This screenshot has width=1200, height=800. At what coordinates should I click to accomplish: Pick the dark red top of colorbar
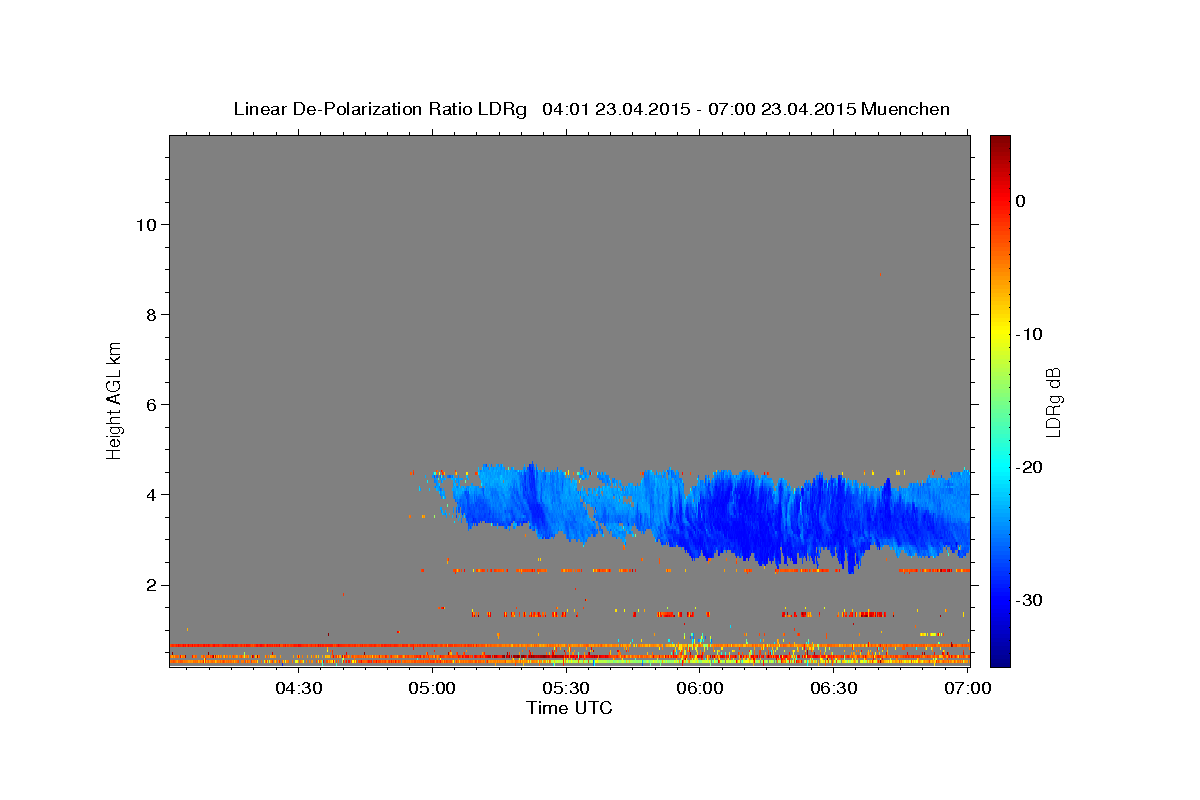point(1000,143)
